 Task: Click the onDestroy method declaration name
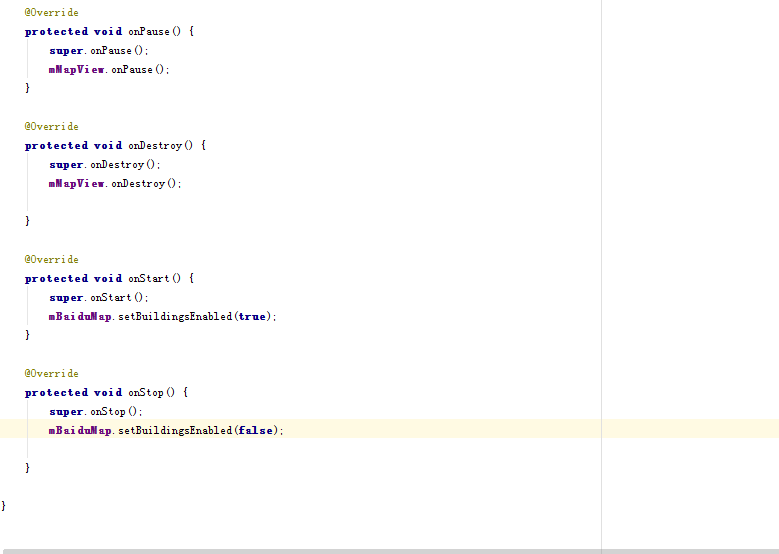[155, 146]
